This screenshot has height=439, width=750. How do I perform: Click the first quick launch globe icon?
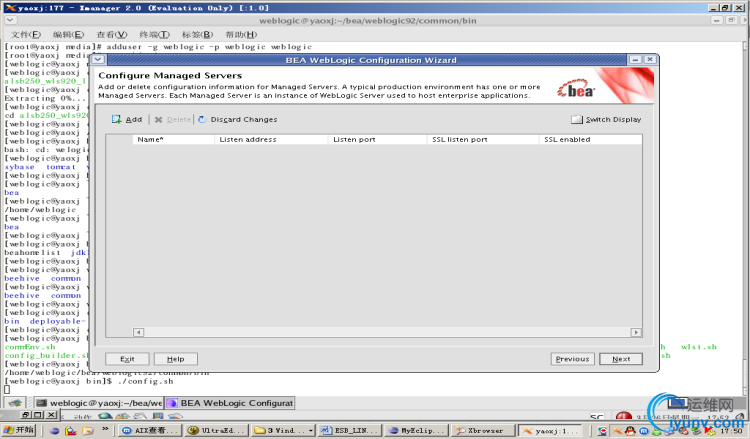[x=54, y=430]
